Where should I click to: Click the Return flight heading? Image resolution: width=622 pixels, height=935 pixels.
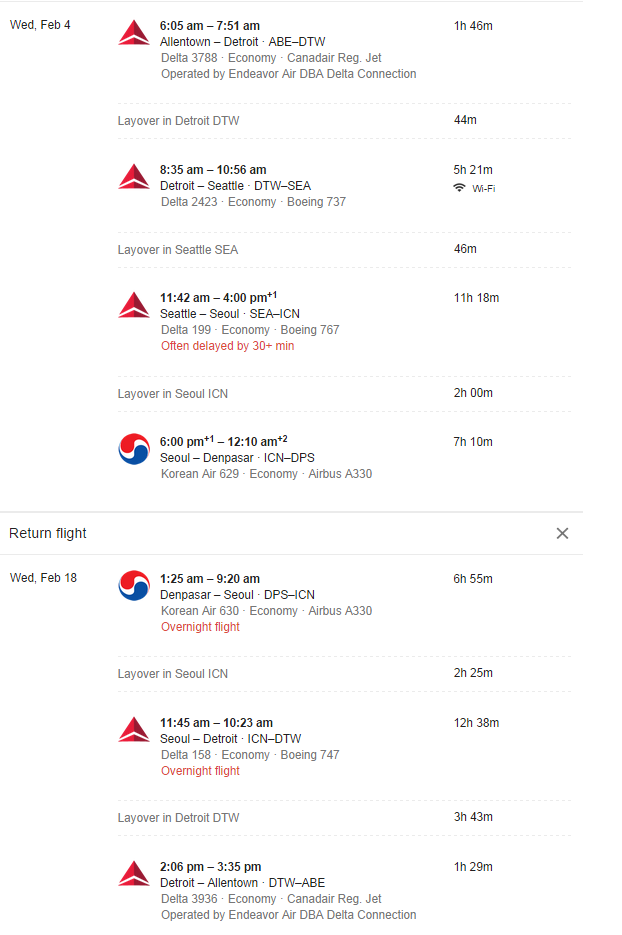pos(48,533)
